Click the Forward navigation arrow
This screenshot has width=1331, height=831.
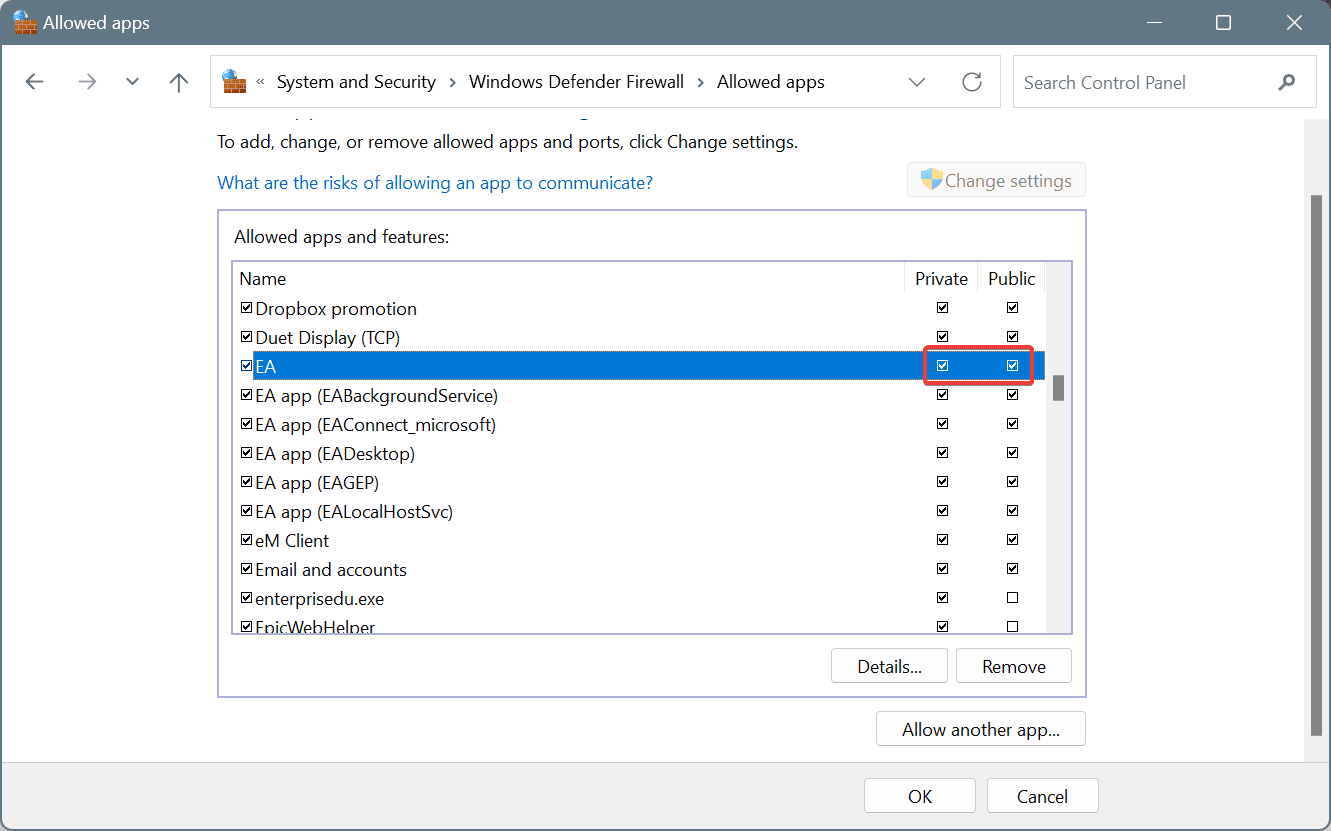[x=87, y=82]
